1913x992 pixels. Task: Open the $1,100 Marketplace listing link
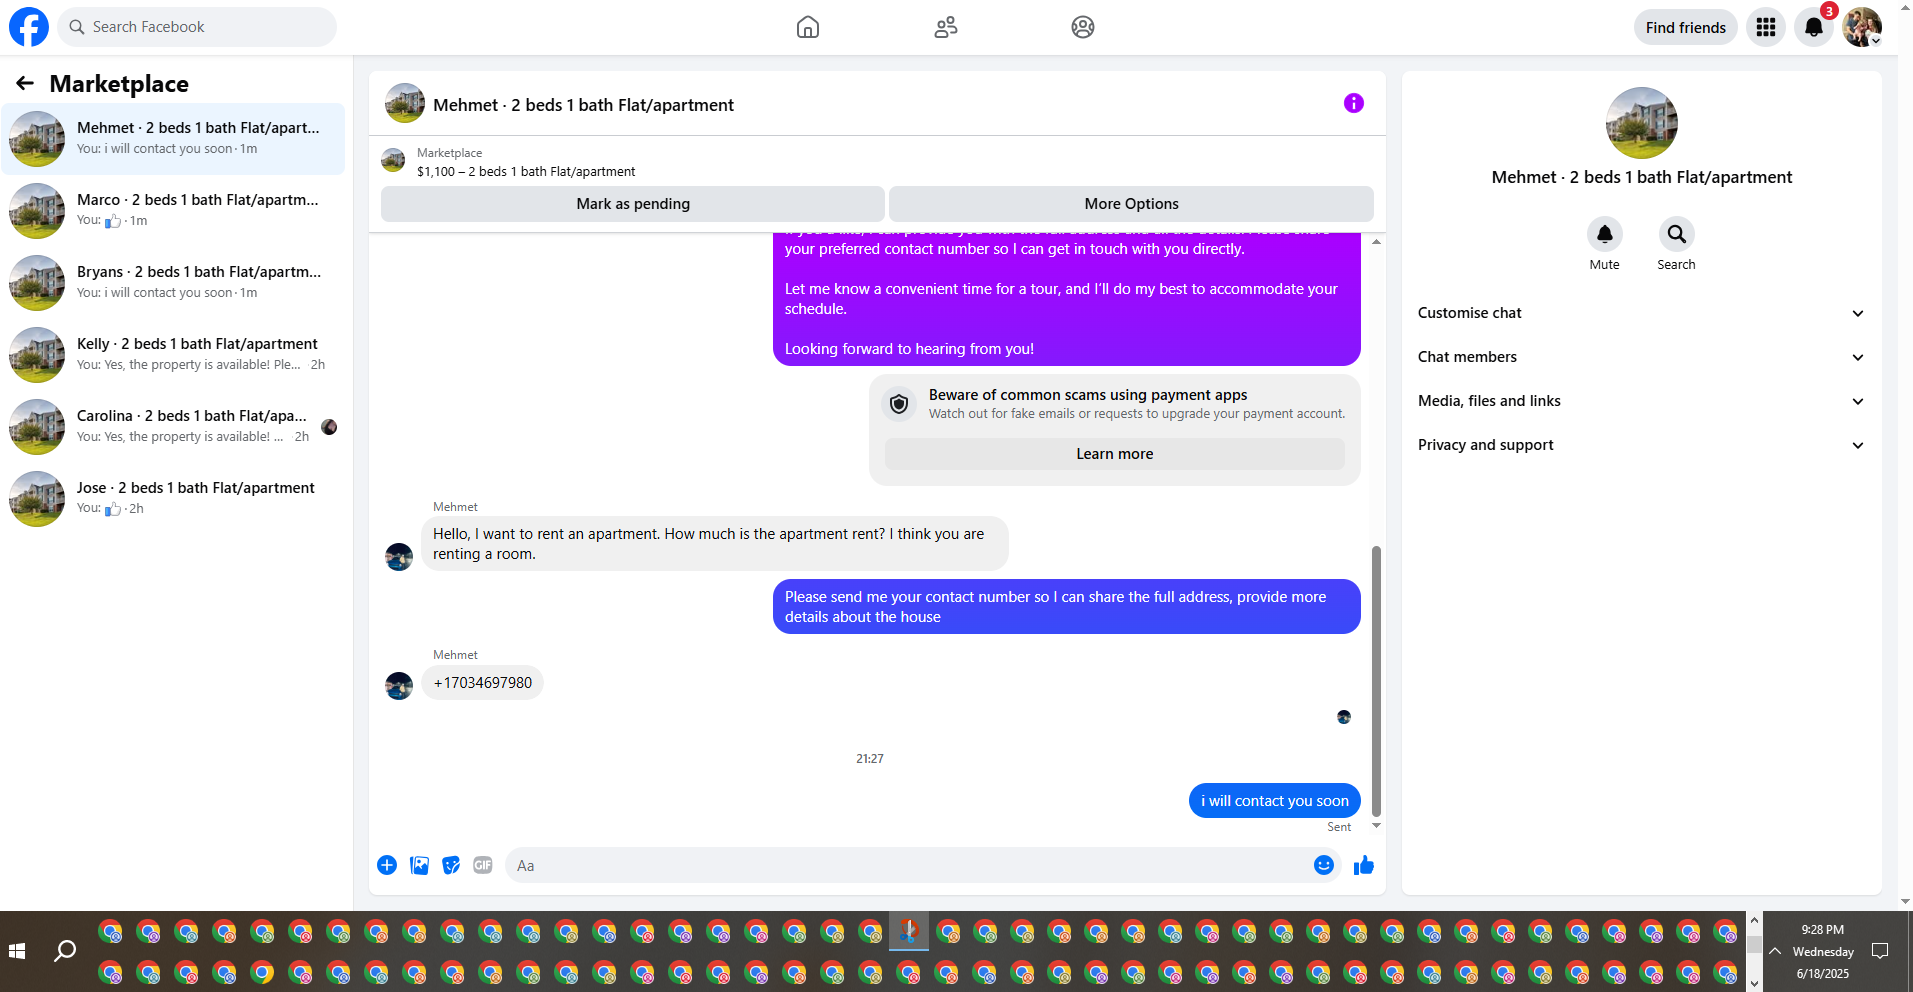pyautogui.click(x=526, y=171)
